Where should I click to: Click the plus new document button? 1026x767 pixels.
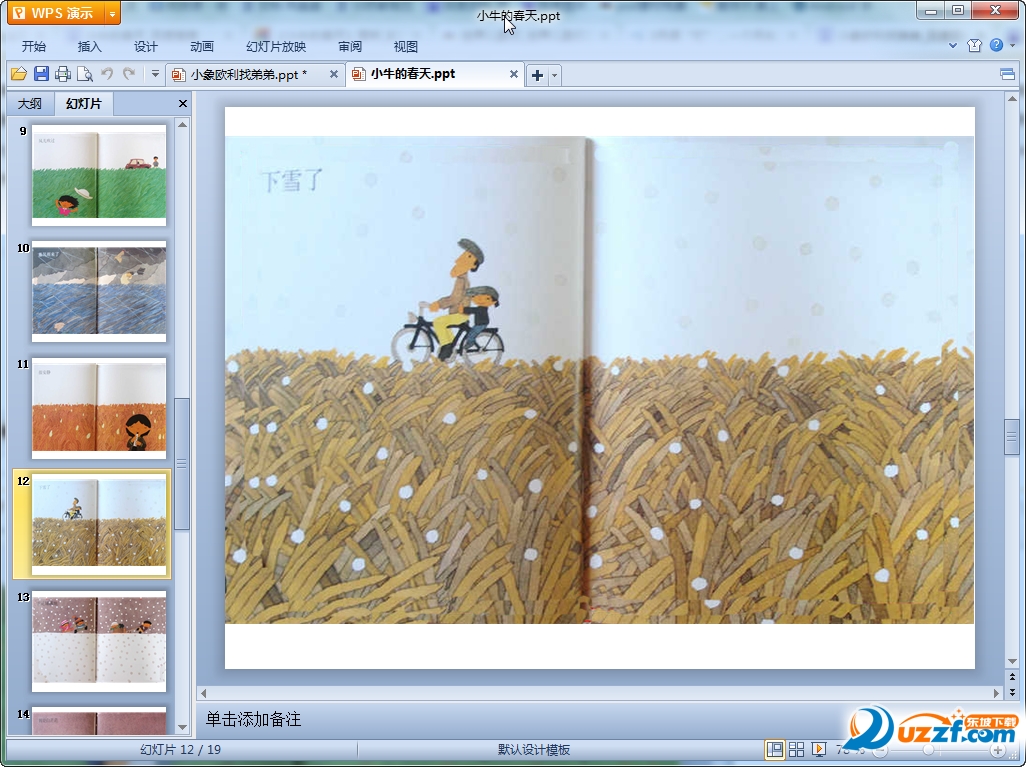click(537, 75)
